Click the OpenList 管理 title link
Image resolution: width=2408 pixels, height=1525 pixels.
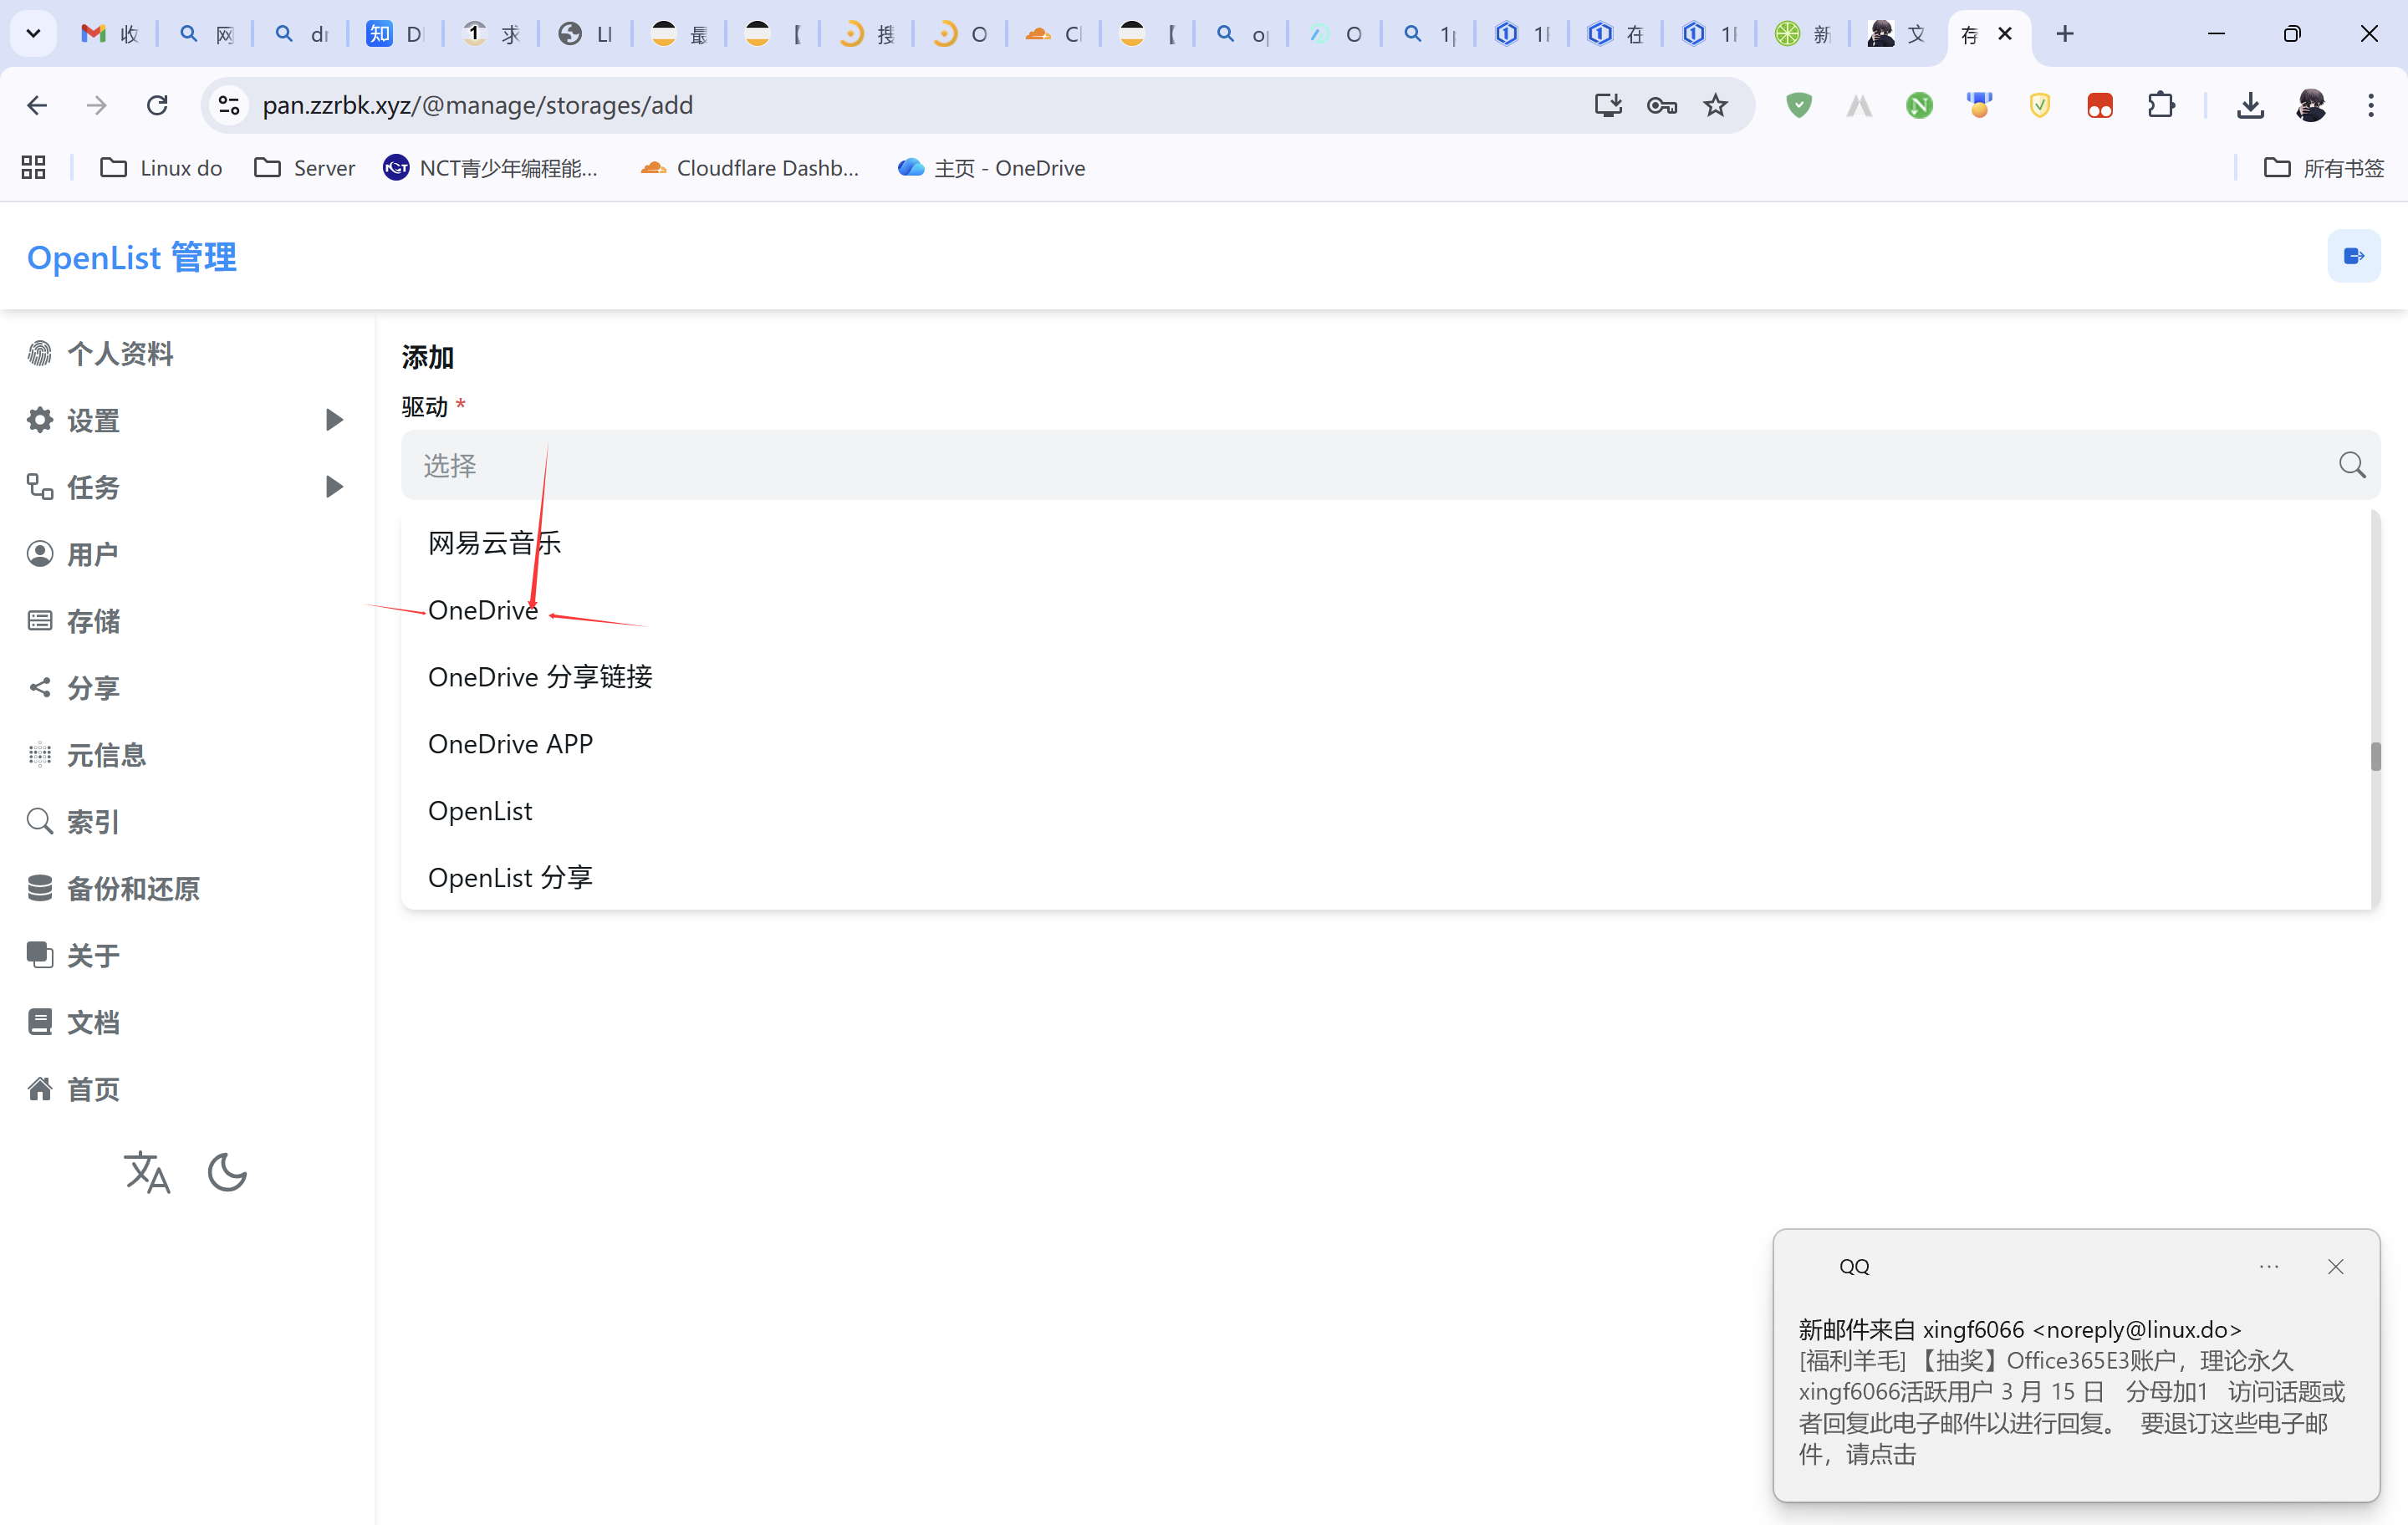[131, 257]
